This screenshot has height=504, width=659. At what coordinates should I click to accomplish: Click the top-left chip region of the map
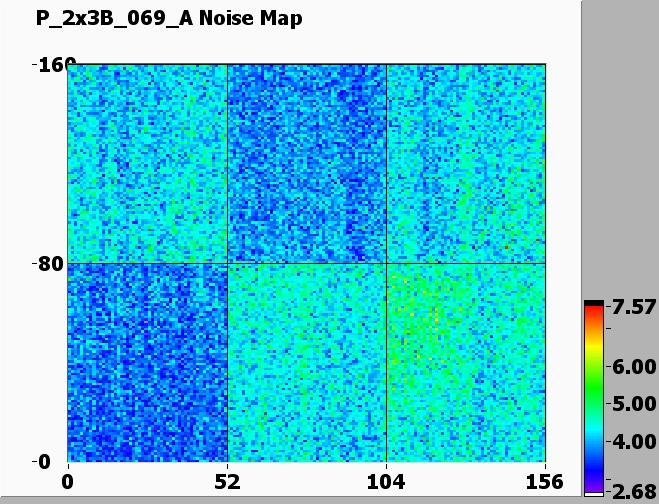[x=148, y=164]
